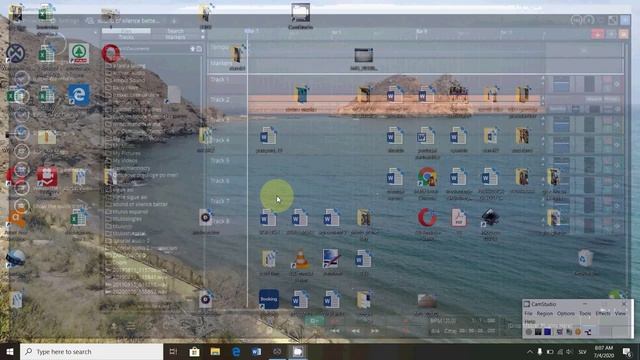Open Help menu in CamStudio window
This screenshot has width=640, height=360.
click(530, 322)
